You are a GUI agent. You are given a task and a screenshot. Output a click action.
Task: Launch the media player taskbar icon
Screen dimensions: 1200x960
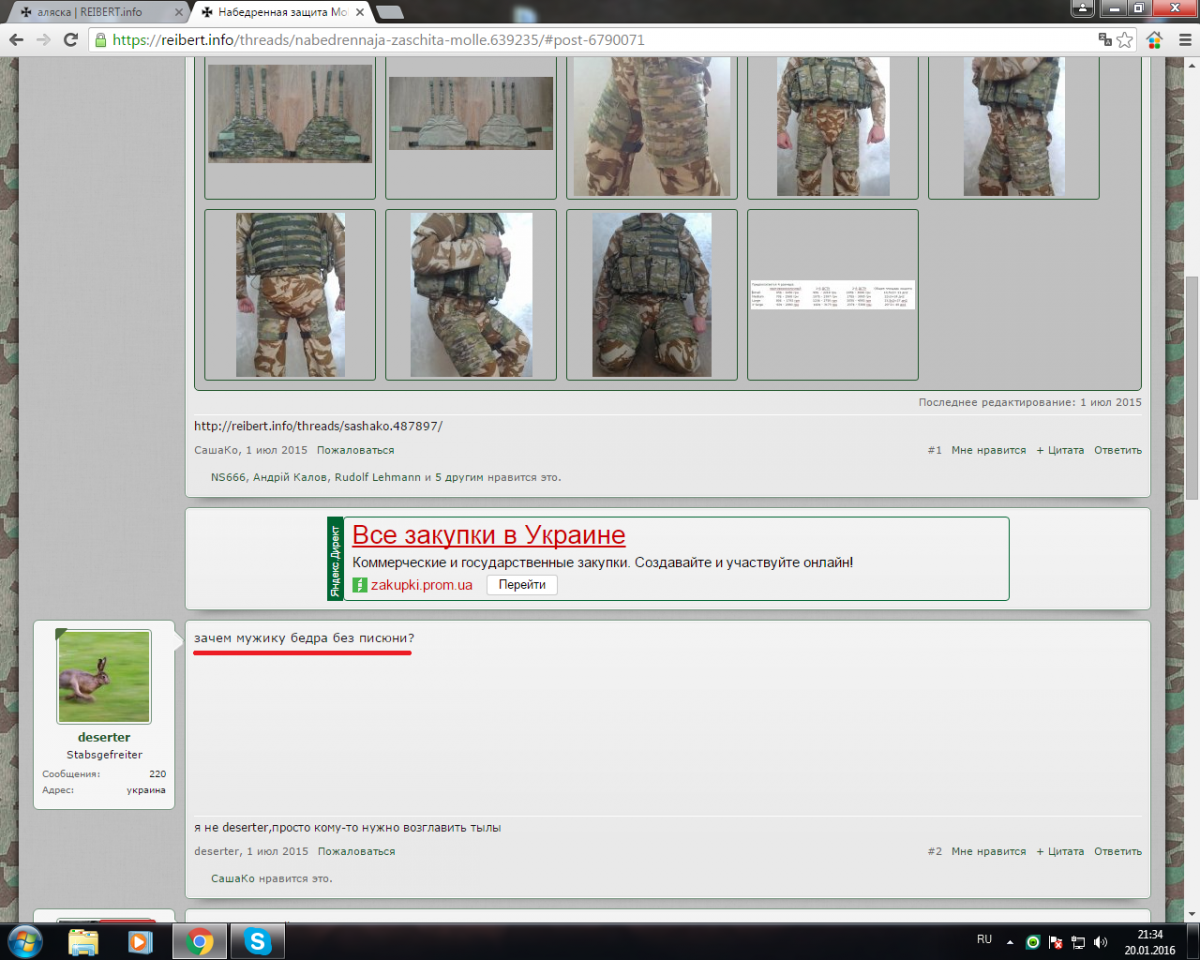click(140, 941)
